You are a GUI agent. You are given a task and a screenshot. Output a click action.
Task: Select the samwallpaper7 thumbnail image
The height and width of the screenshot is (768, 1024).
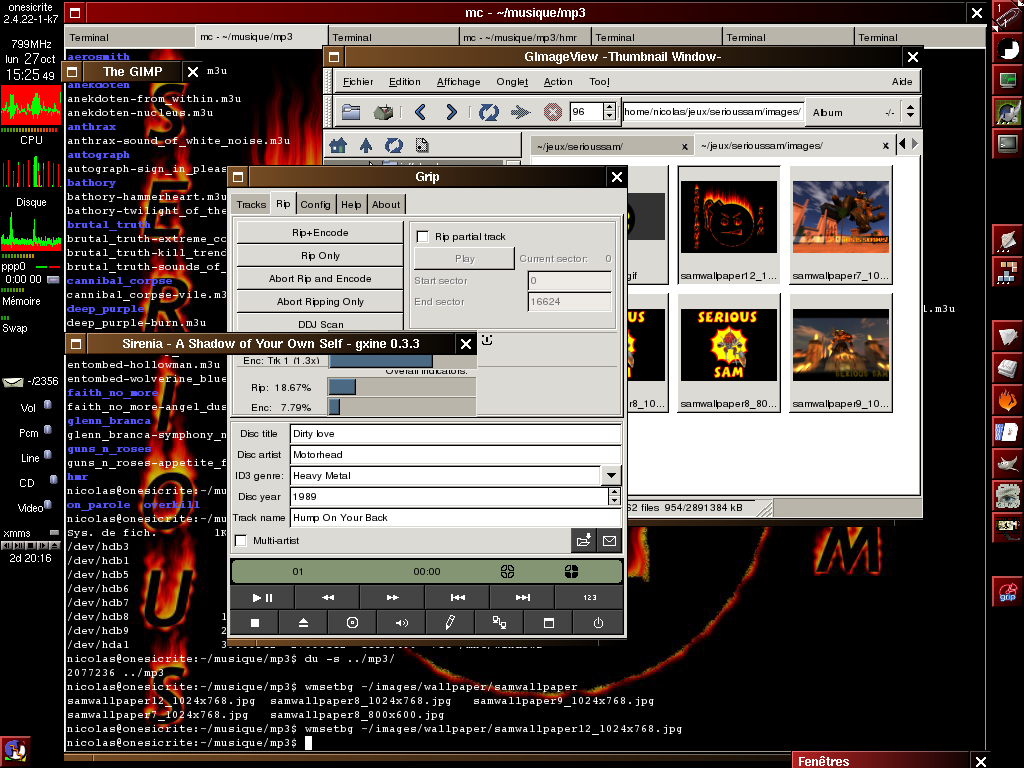click(840, 216)
